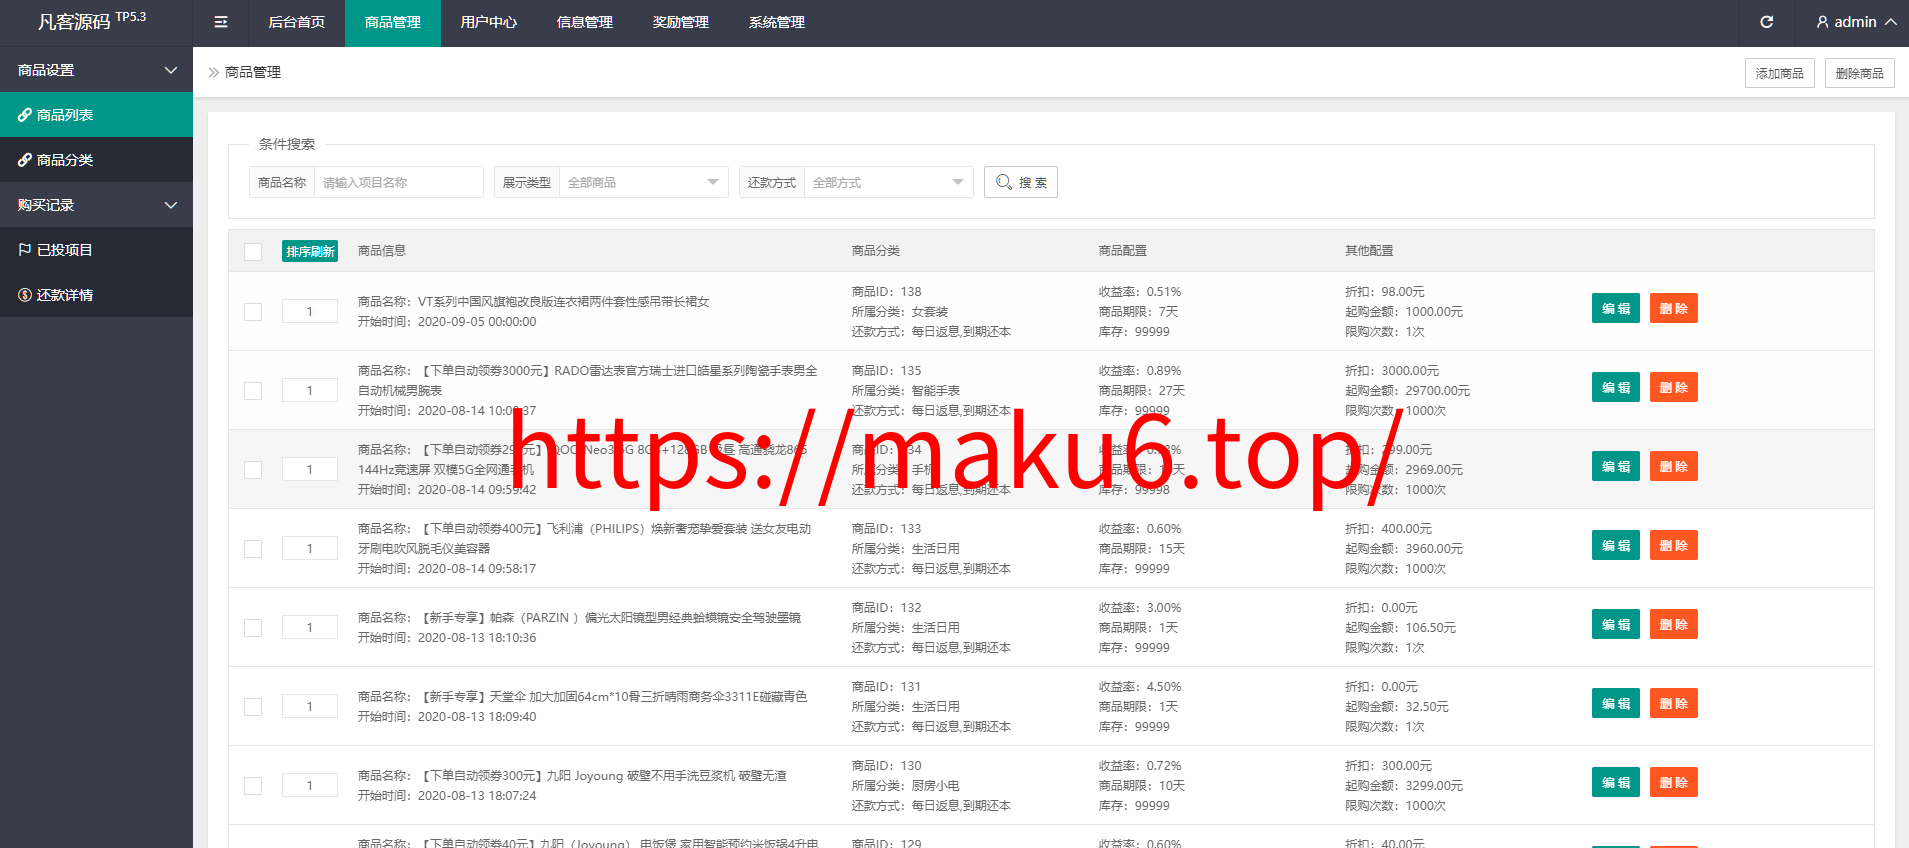
Task: Edit product ID 133 via 编辑
Action: click(1616, 545)
